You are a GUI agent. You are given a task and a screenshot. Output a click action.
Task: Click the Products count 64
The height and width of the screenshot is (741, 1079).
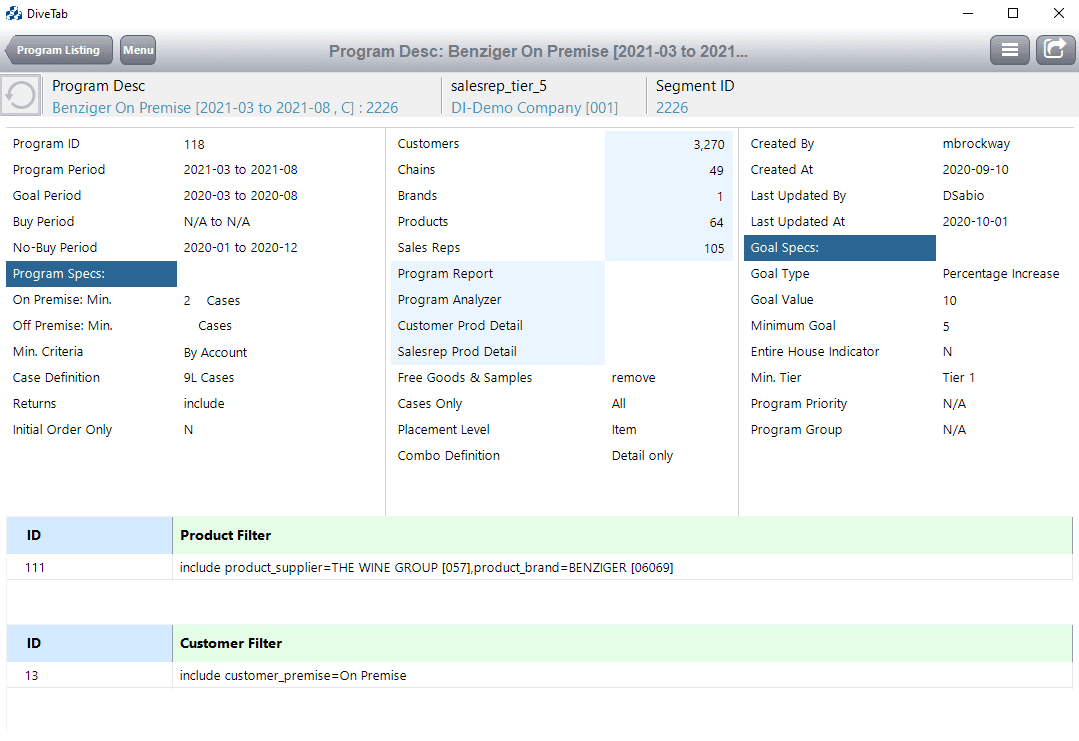716,223
